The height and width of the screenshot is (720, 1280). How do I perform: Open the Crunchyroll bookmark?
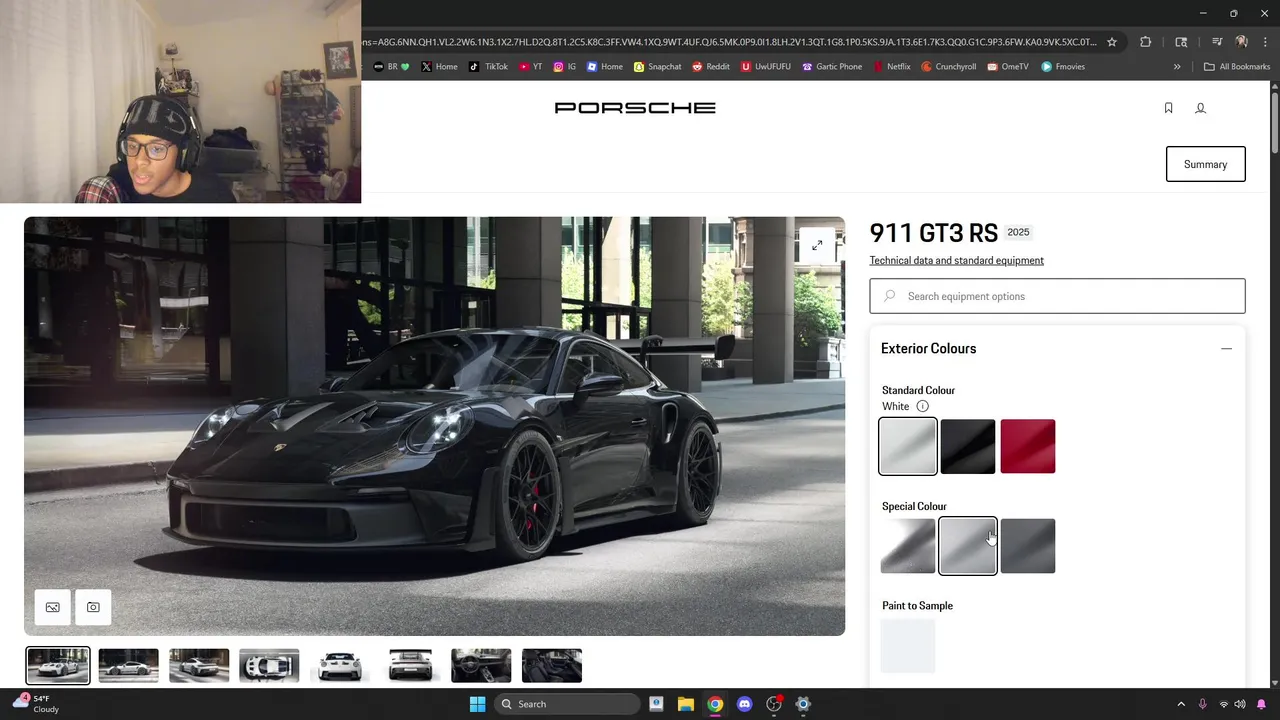pyautogui.click(x=949, y=67)
